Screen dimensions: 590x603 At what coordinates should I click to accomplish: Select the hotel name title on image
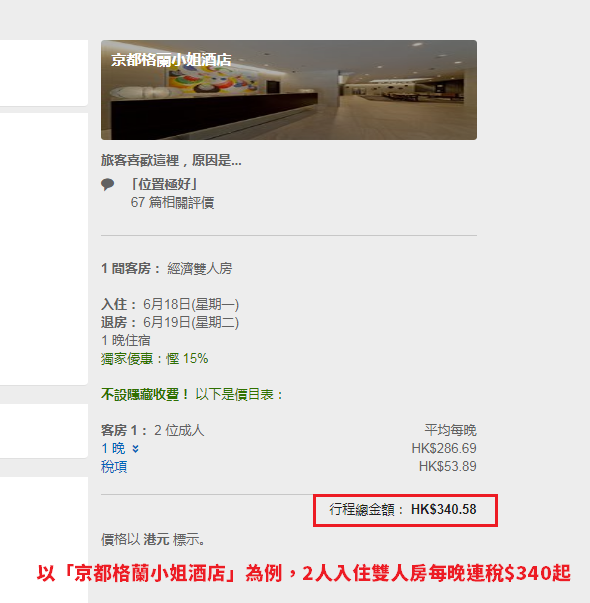coord(171,60)
